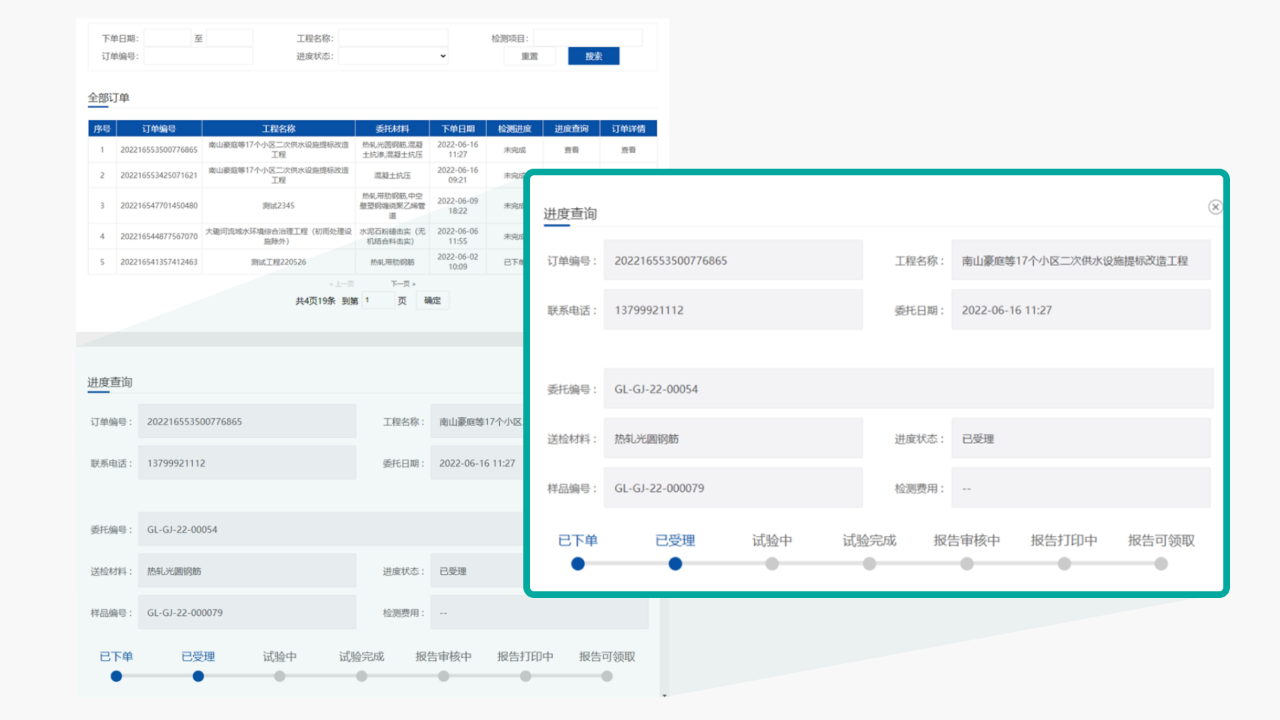
Task: Click 已下单 step dot in enlarged popup
Action: [x=578, y=563]
